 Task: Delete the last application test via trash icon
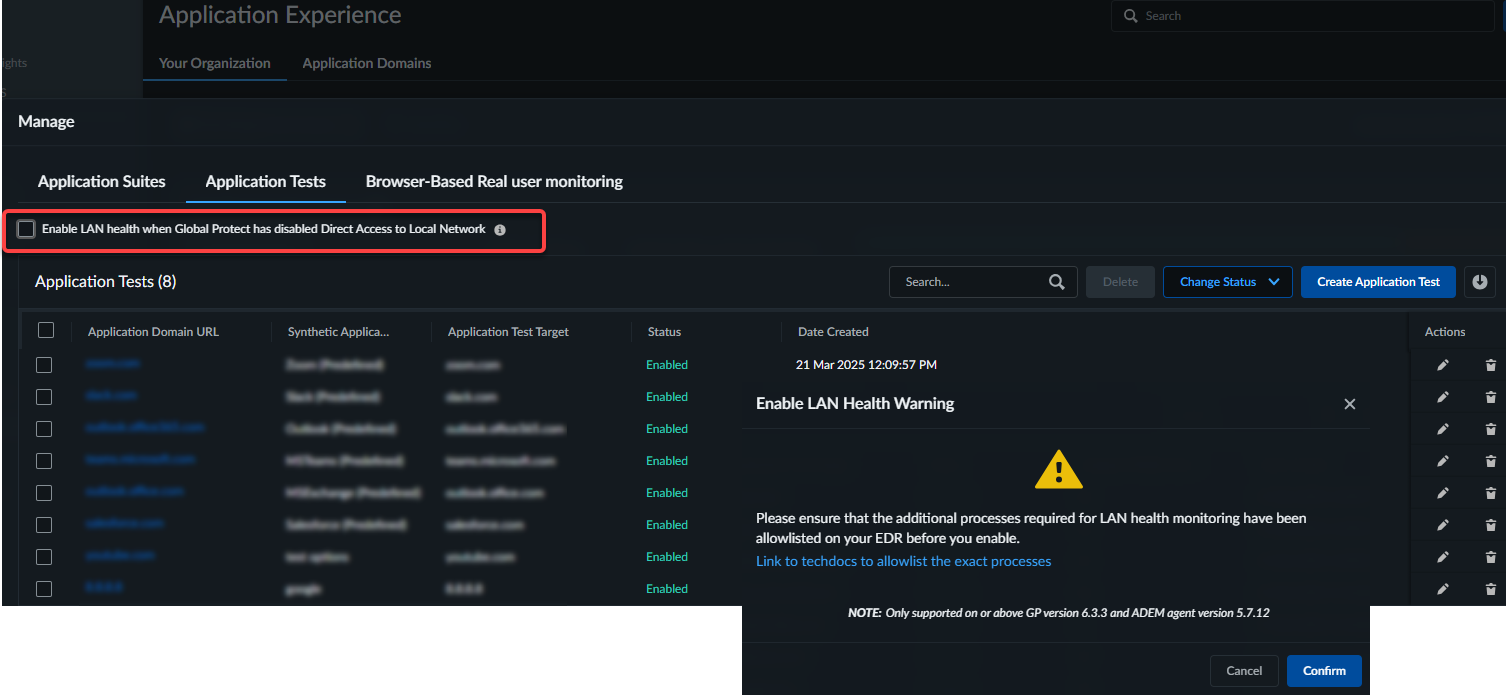click(1490, 589)
